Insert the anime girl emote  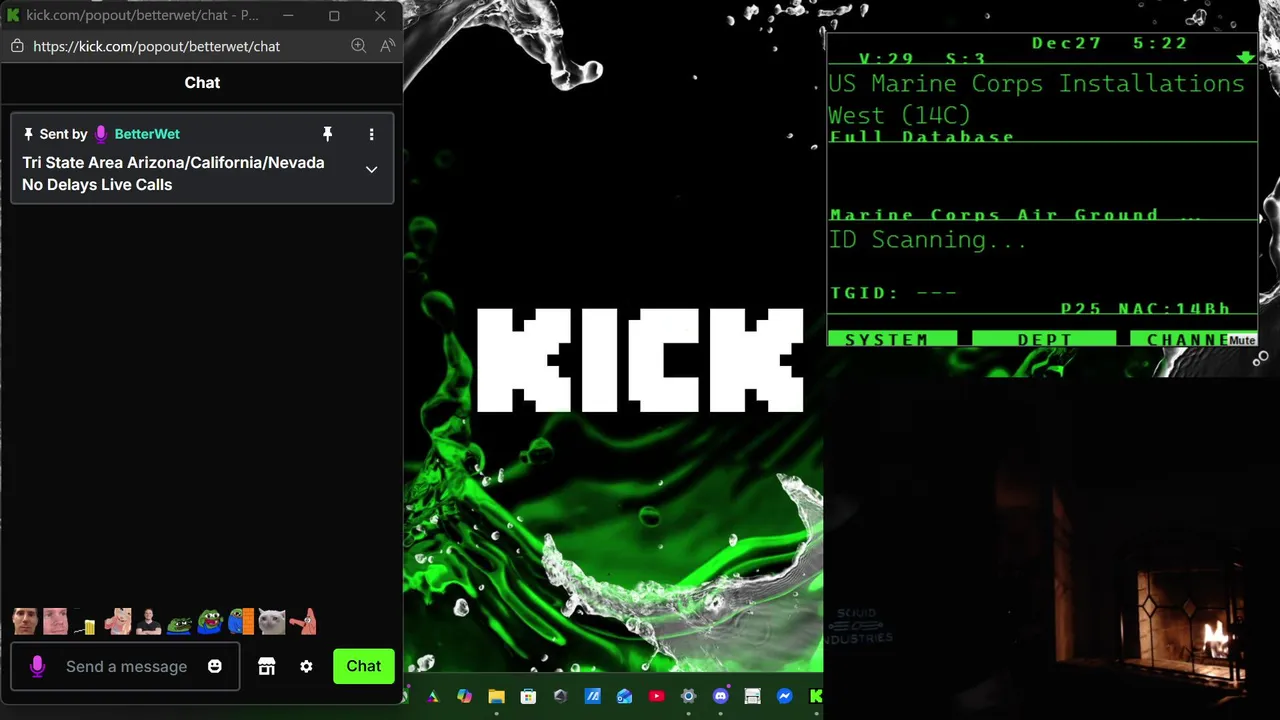point(118,621)
